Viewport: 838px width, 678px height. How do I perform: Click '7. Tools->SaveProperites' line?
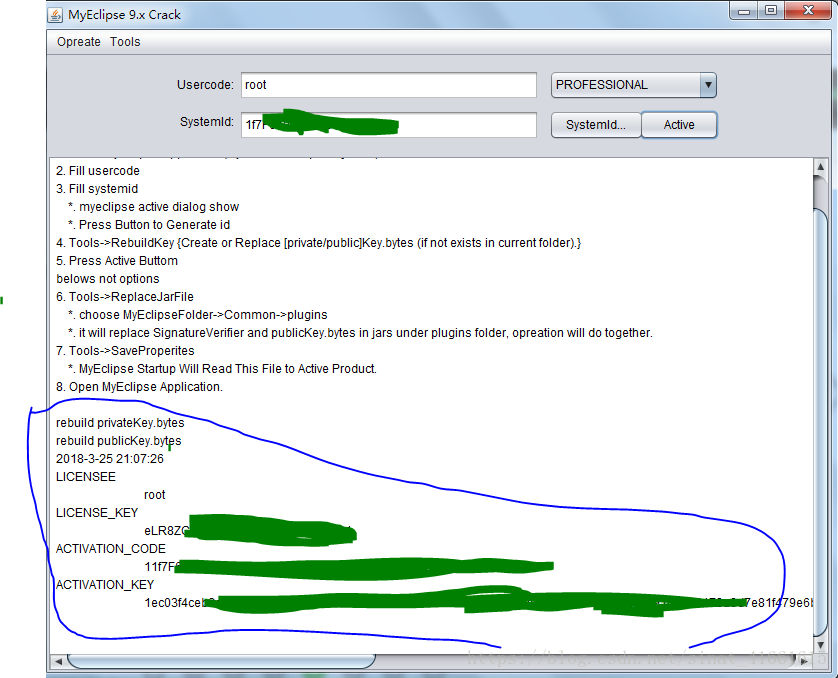125,351
